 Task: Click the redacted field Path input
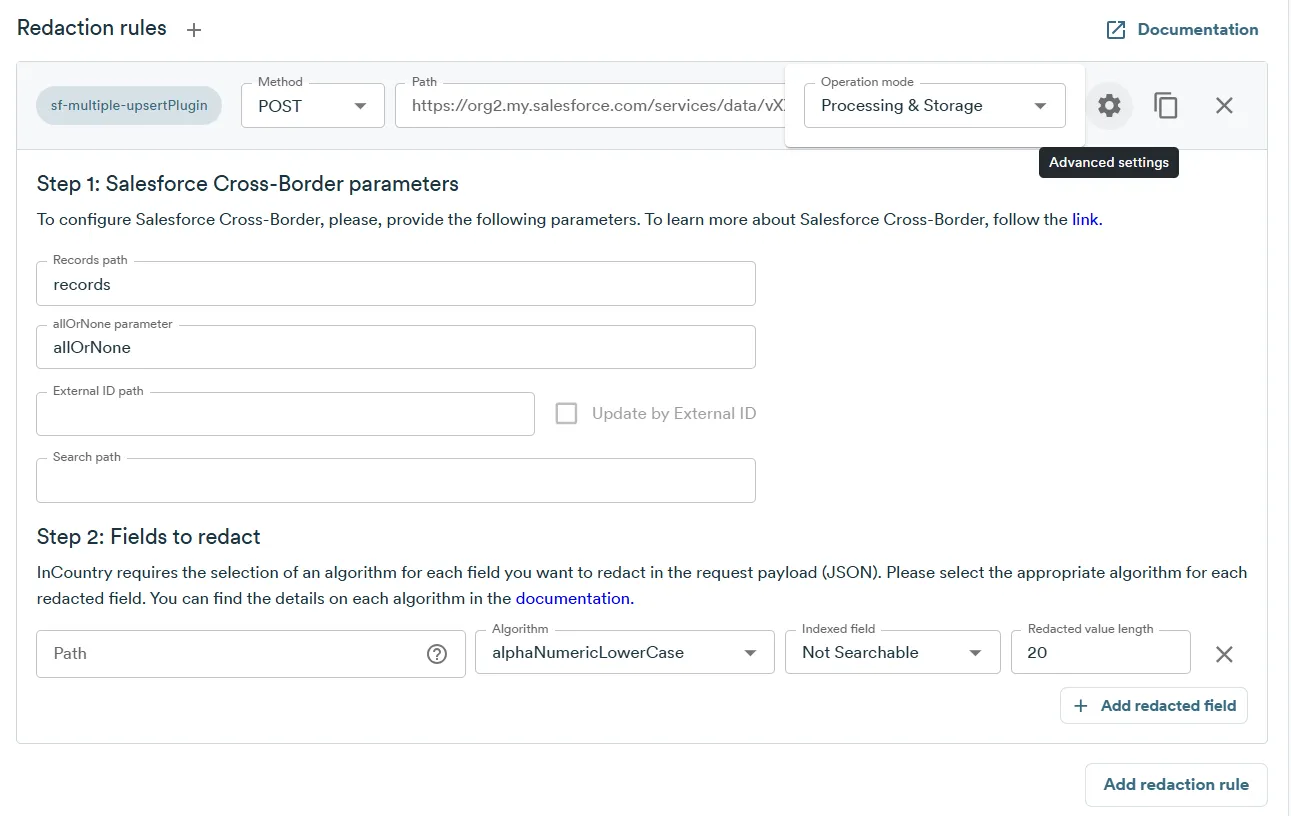(x=230, y=654)
